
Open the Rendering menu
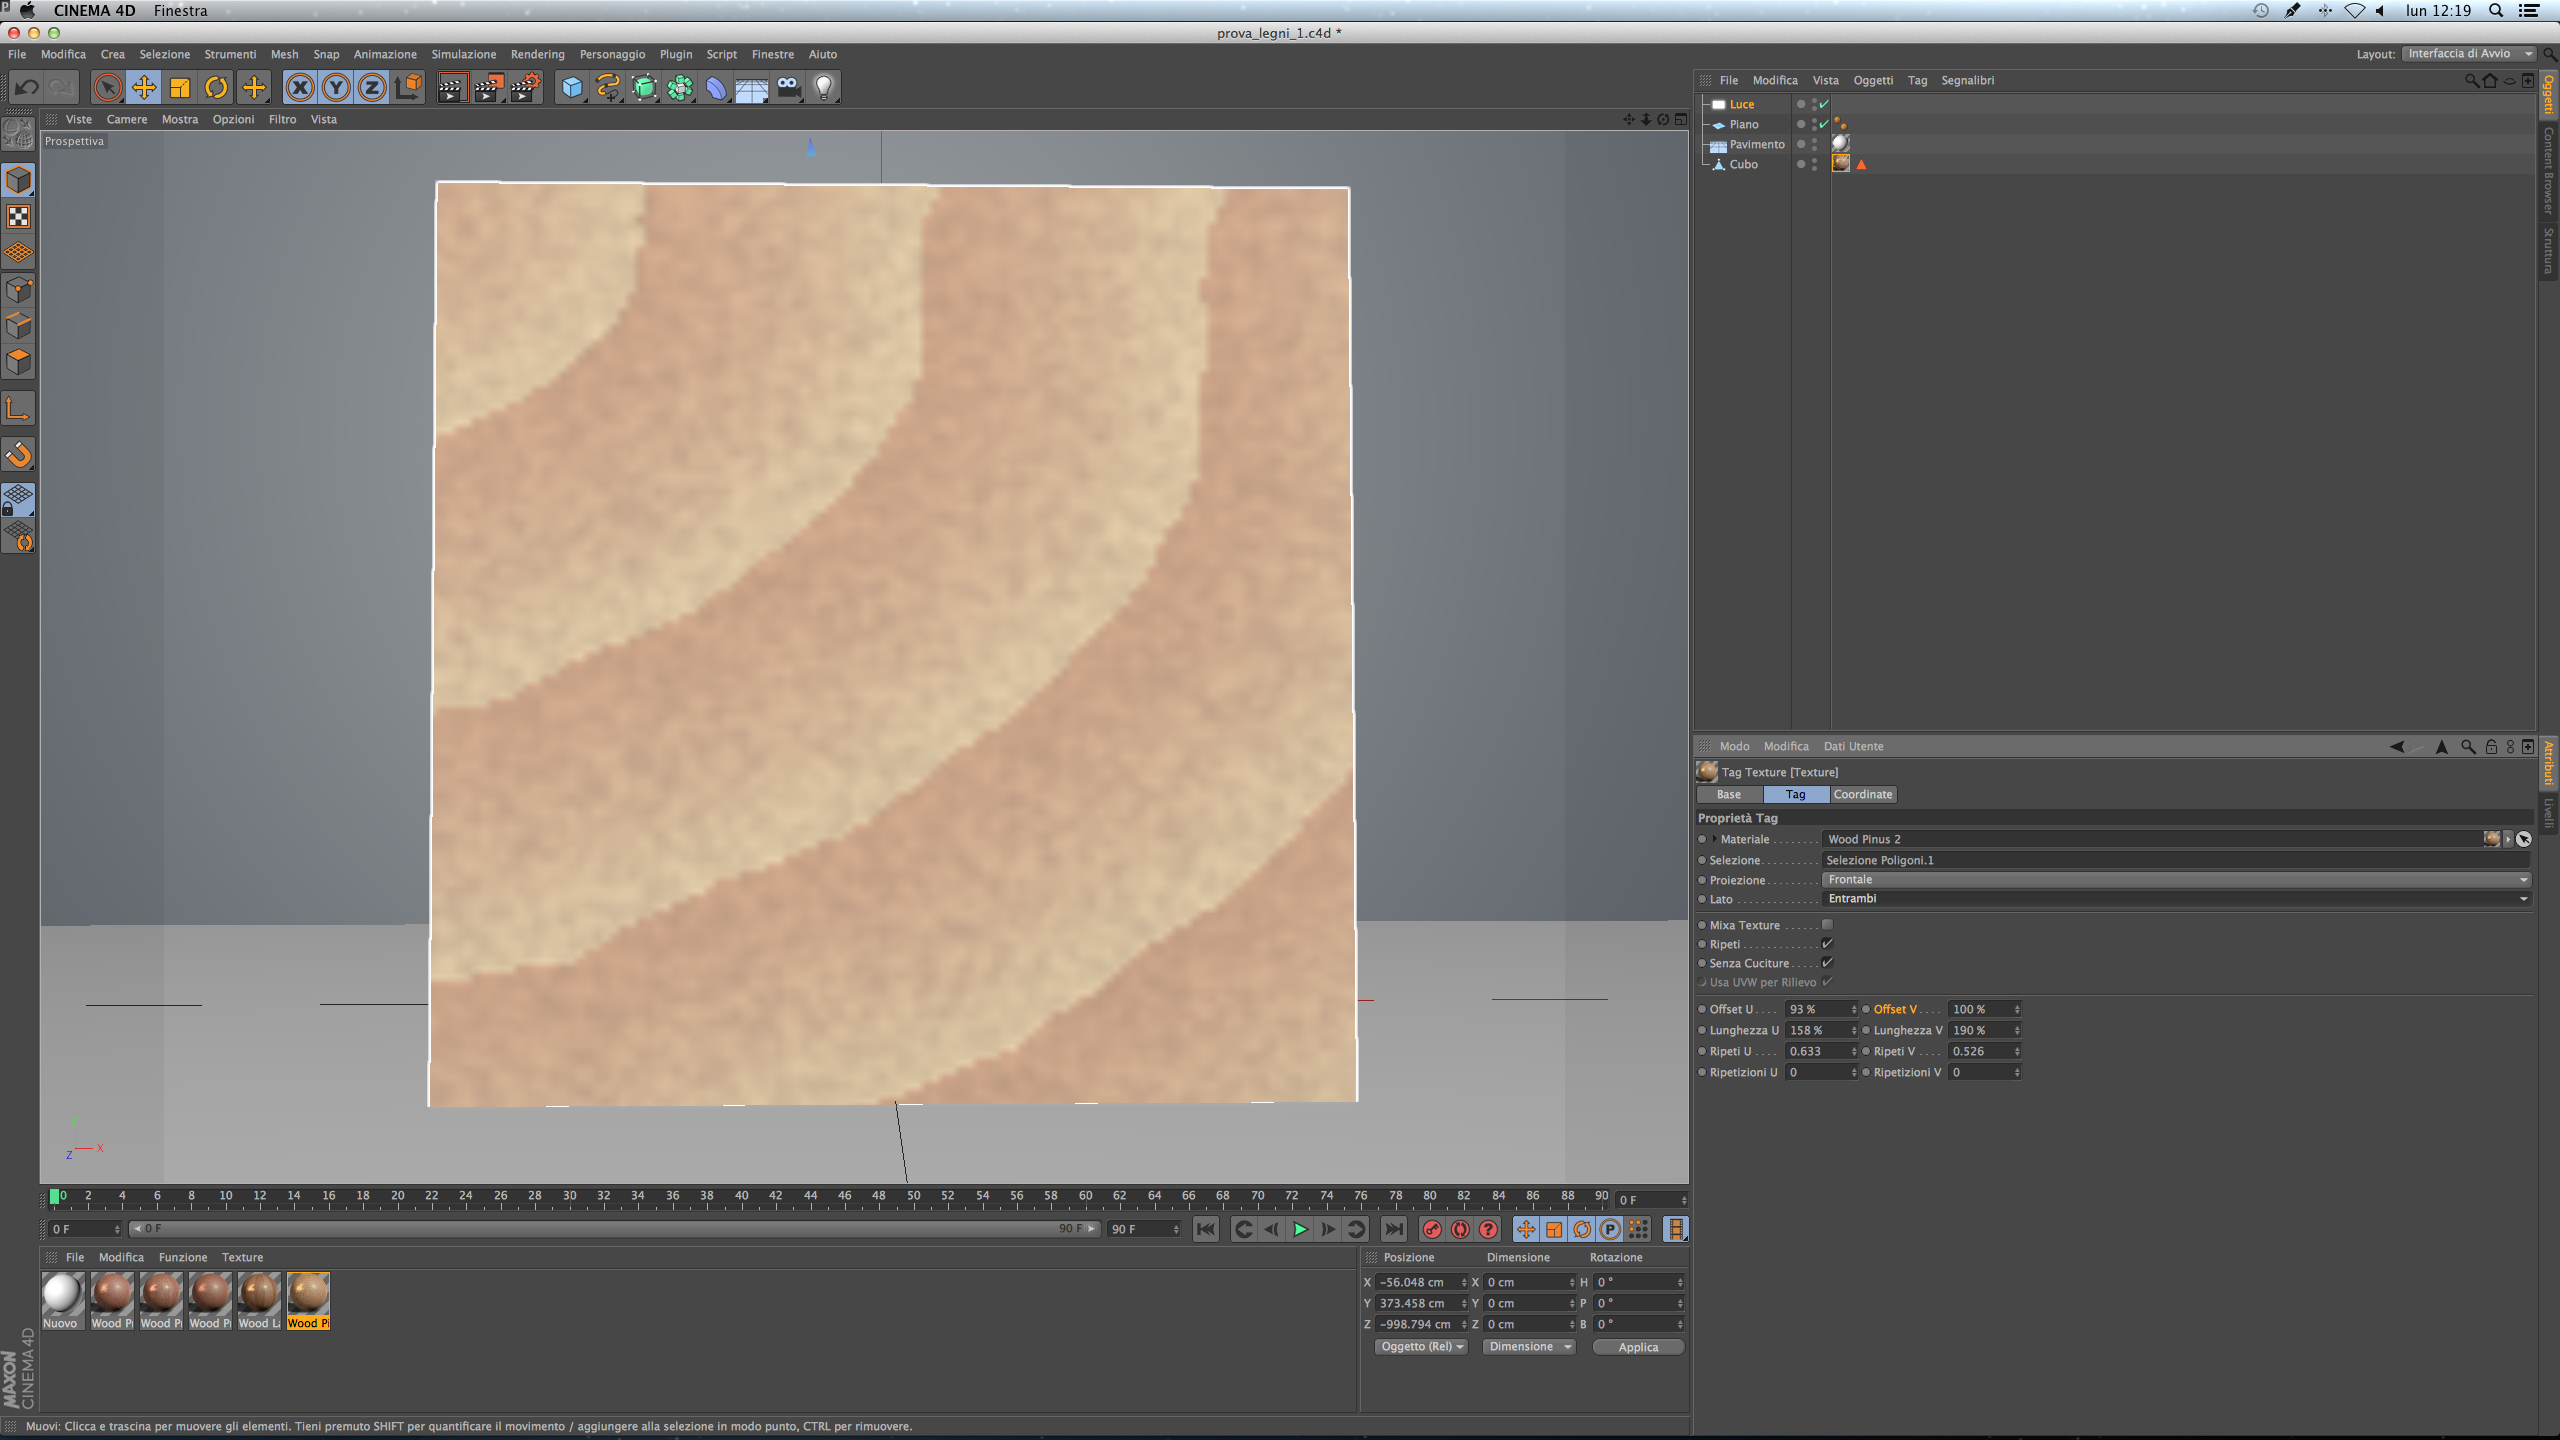click(x=537, y=54)
